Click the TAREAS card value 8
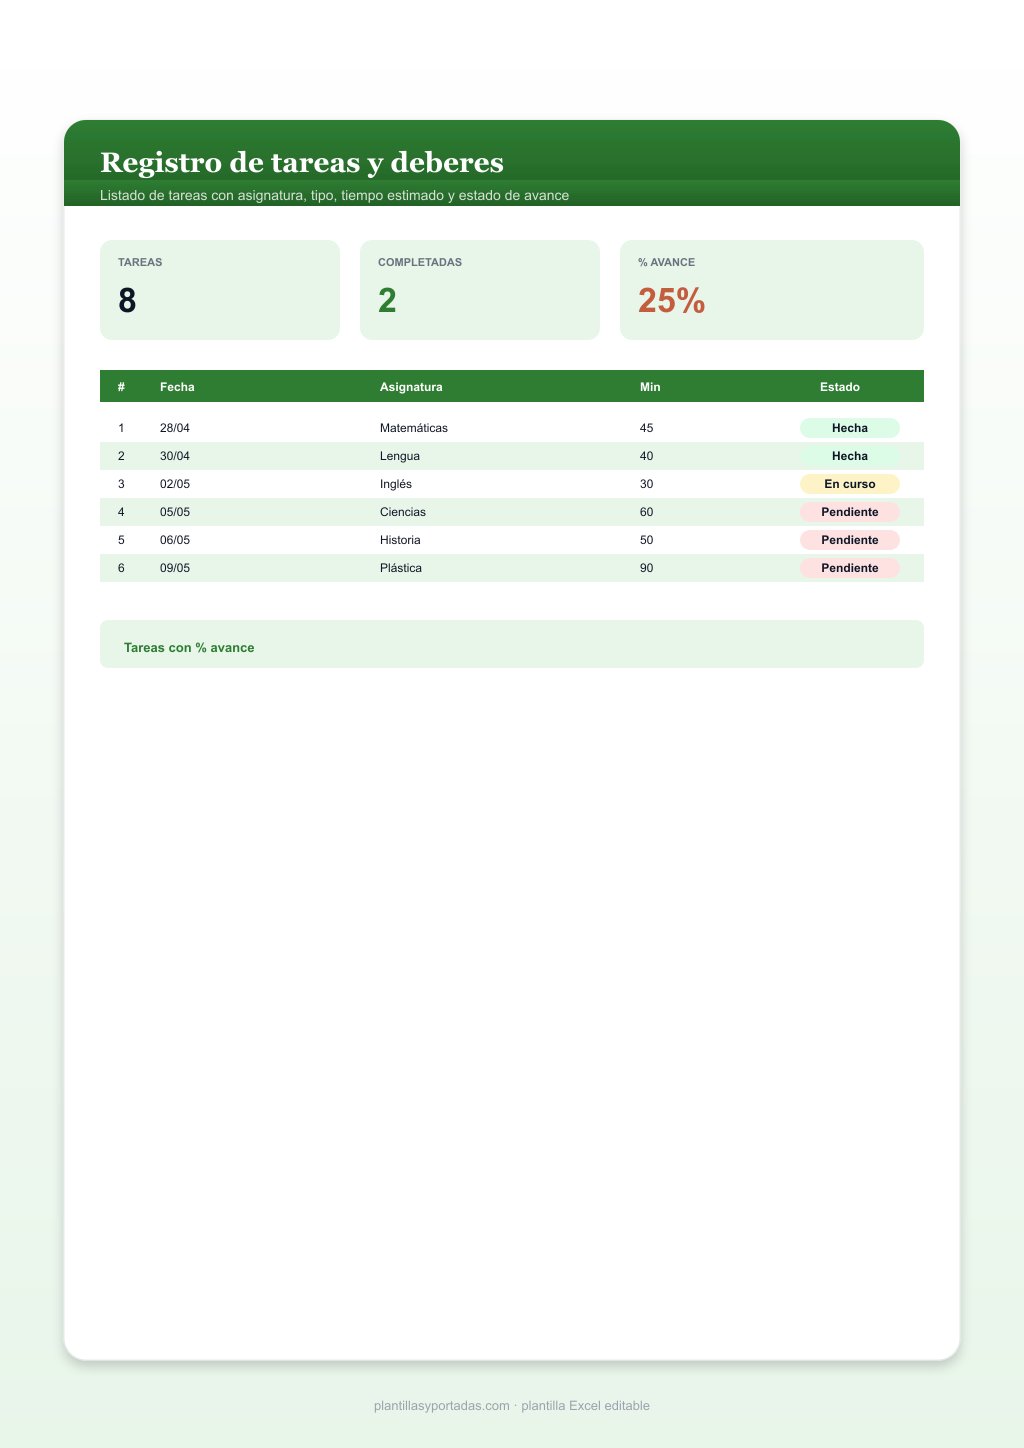 (x=127, y=300)
